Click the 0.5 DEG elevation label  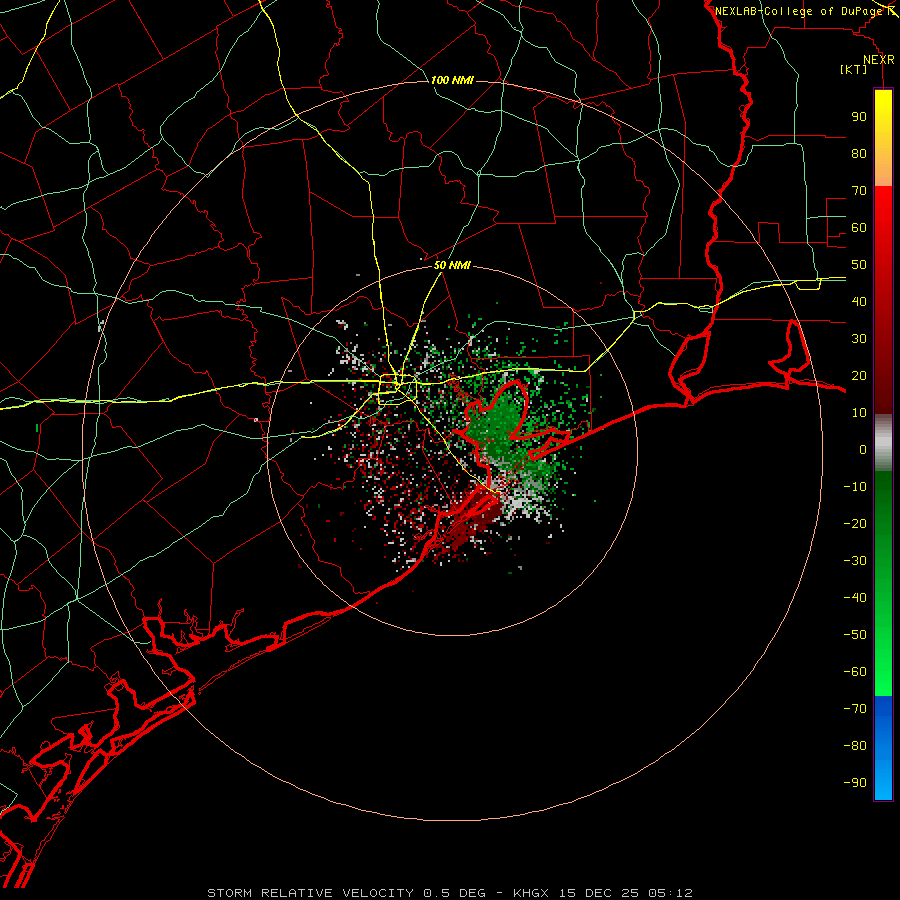point(455,893)
